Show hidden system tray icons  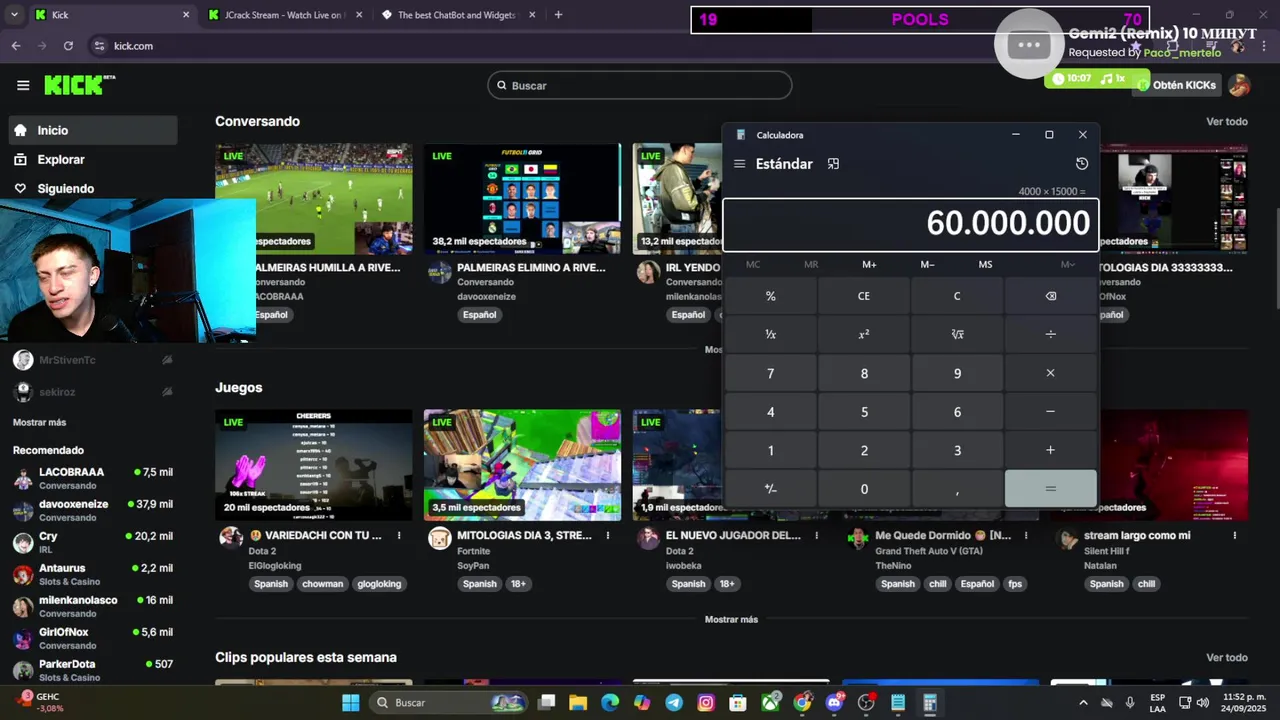click(x=1081, y=703)
